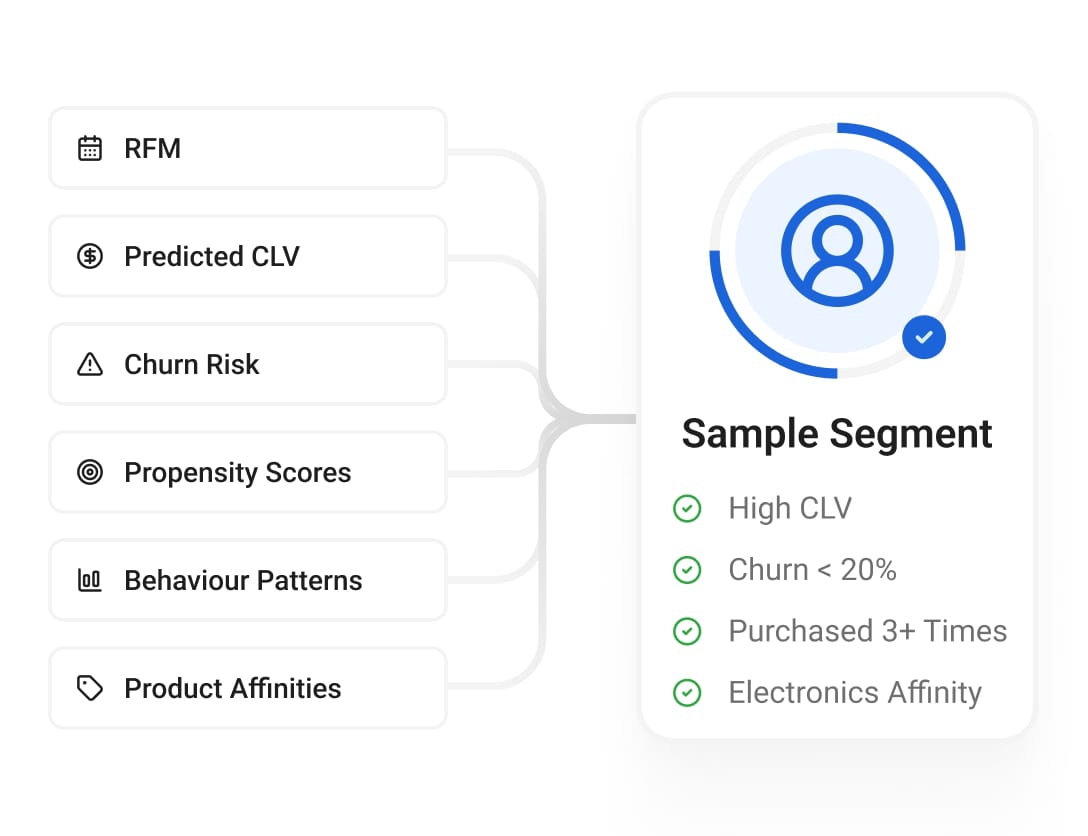The image size is (1088, 836).
Task: Click the calendar icon beside RFM
Action: (x=90, y=148)
